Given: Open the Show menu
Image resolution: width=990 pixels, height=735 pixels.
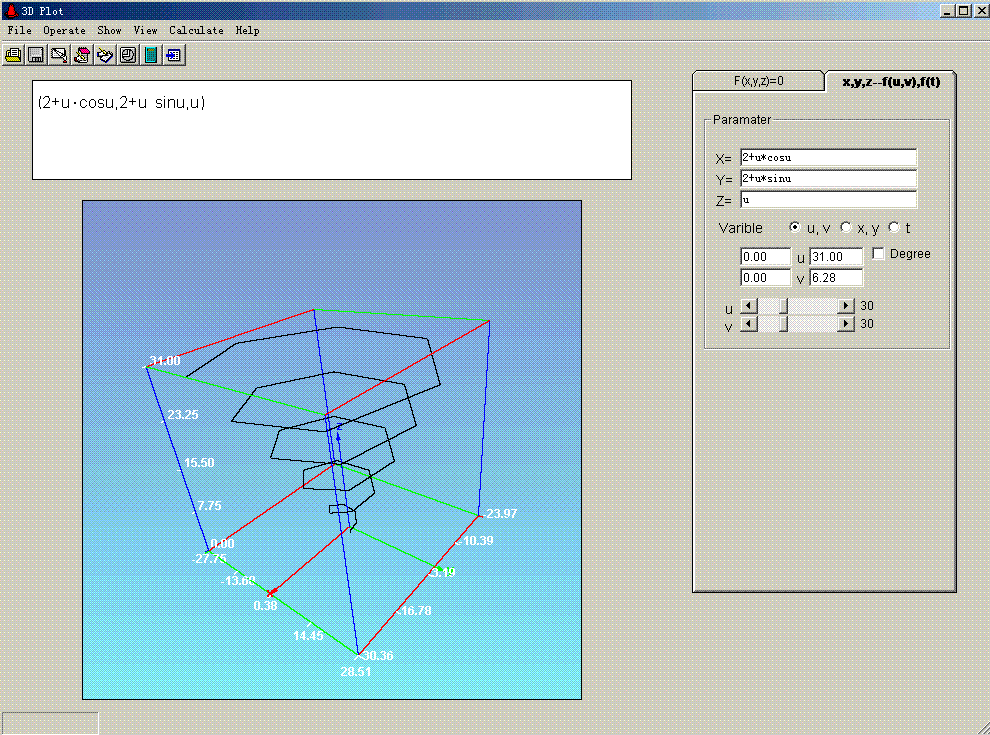Looking at the screenshot, I should [x=109, y=30].
